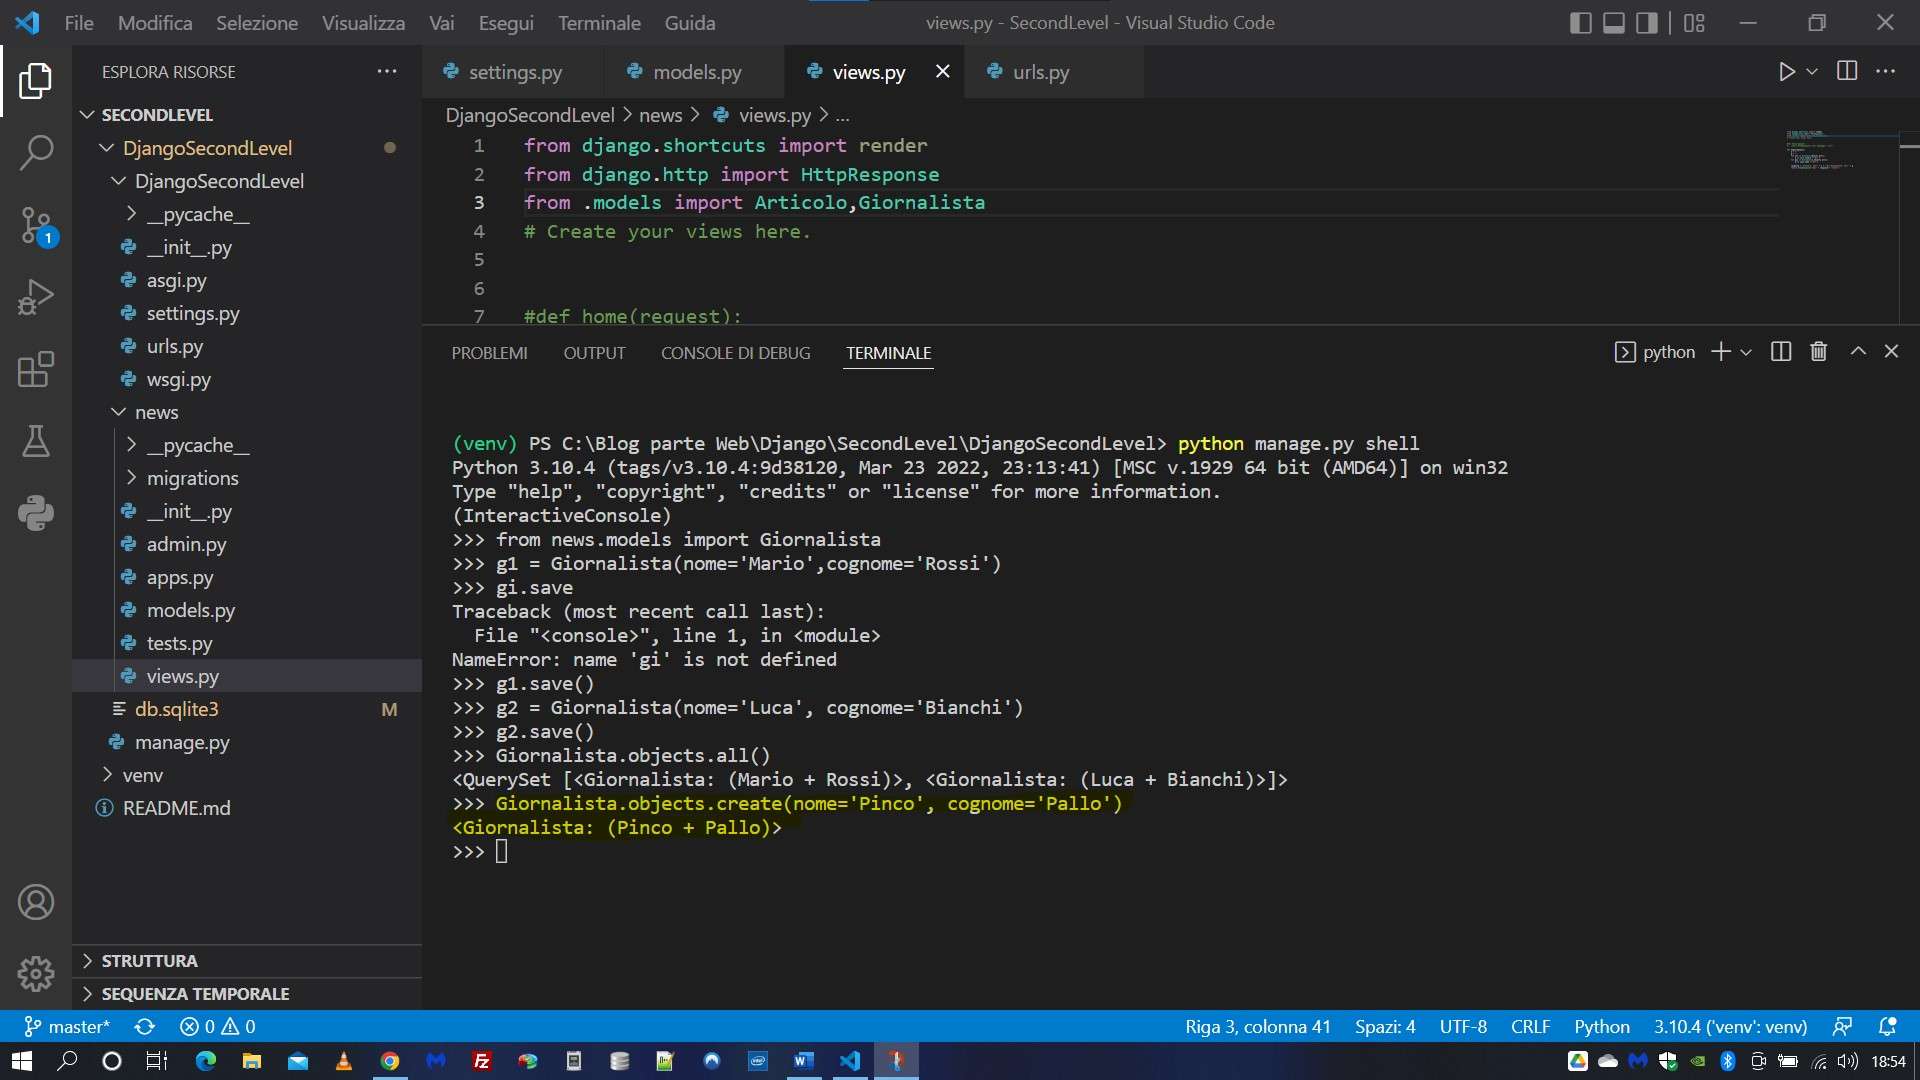Open Windows Start menu

(x=22, y=1061)
